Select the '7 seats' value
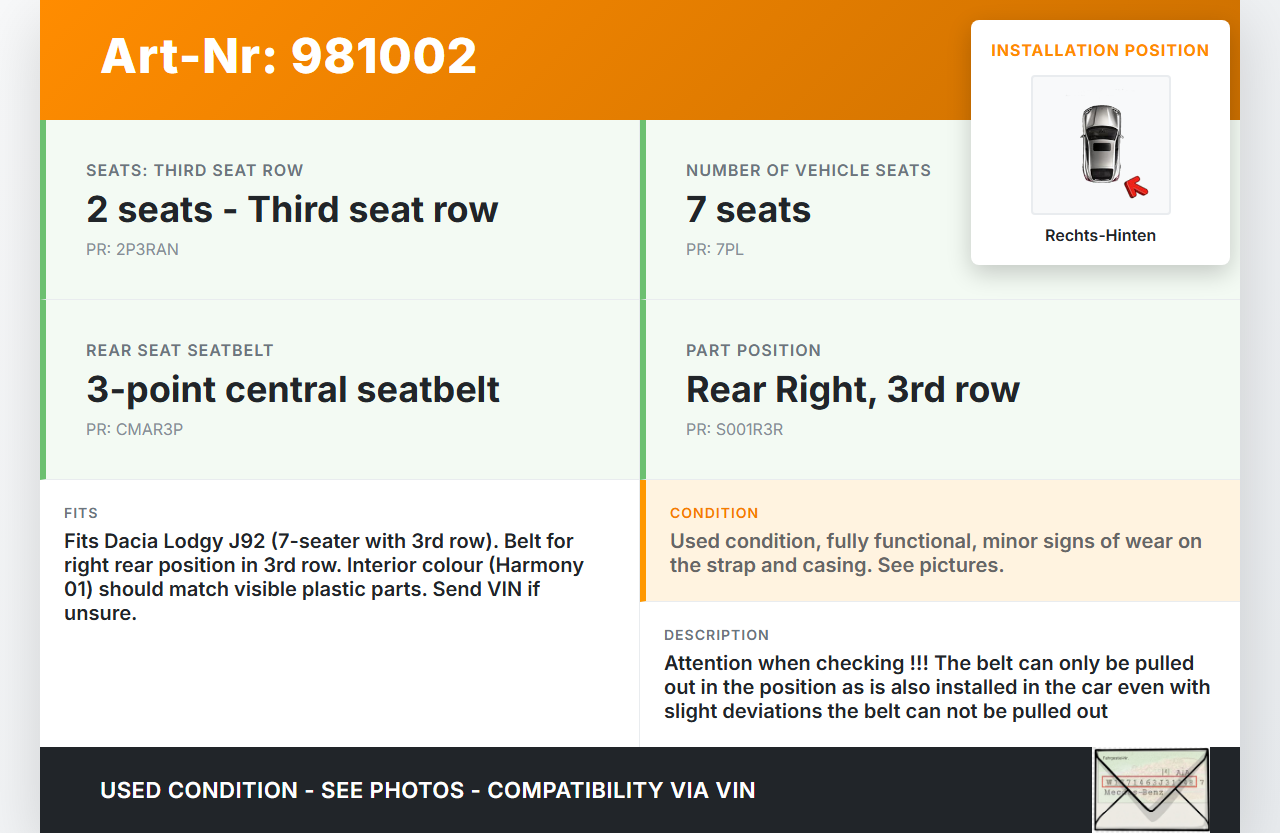Image resolution: width=1280 pixels, height=834 pixels. pyautogui.click(x=748, y=210)
